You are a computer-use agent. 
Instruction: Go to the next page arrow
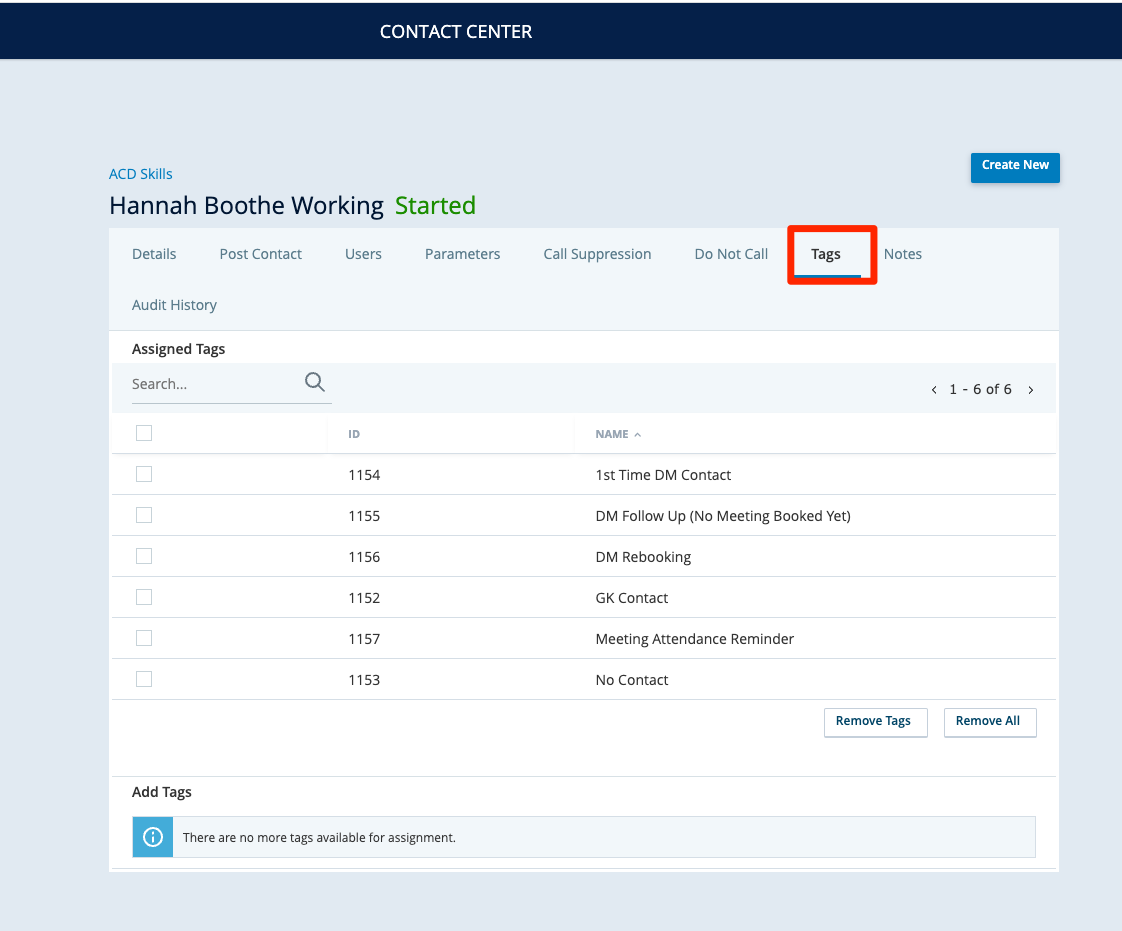tap(1031, 390)
